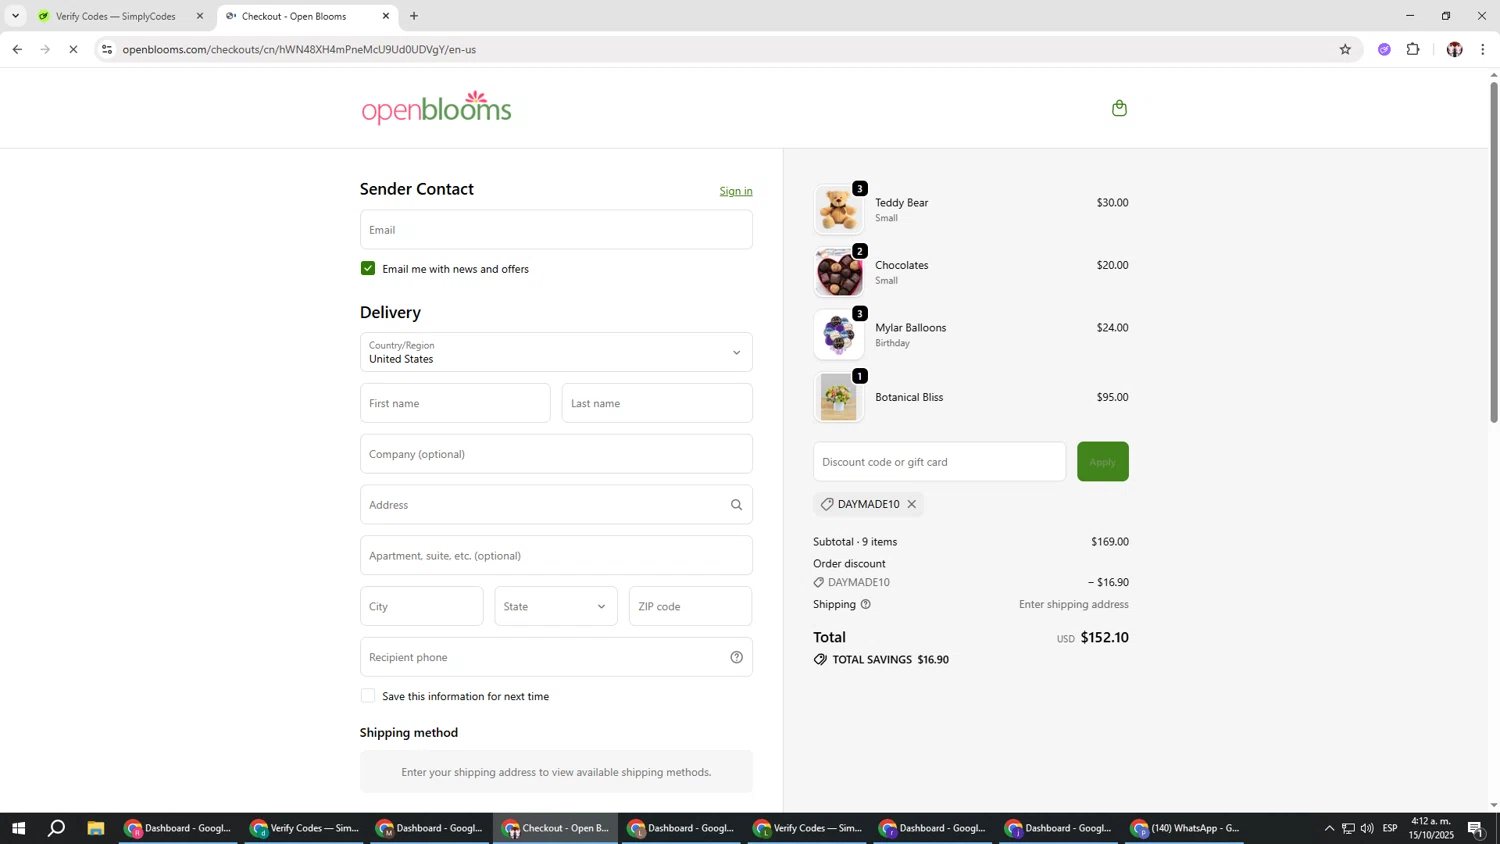Click the Botanical Bliss product thumbnail

[838, 397]
